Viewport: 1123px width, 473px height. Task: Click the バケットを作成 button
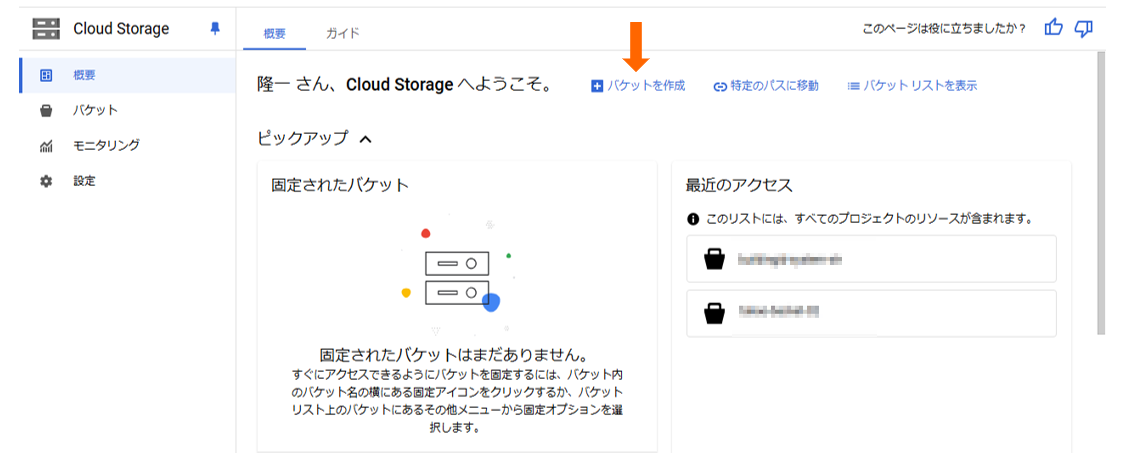pos(638,86)
